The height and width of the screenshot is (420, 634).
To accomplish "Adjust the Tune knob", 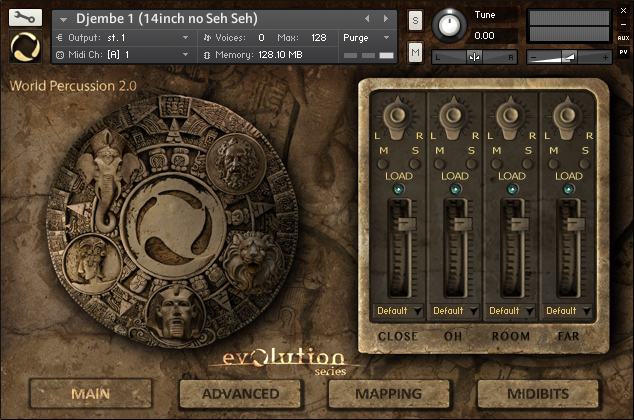I will [448, 25].
